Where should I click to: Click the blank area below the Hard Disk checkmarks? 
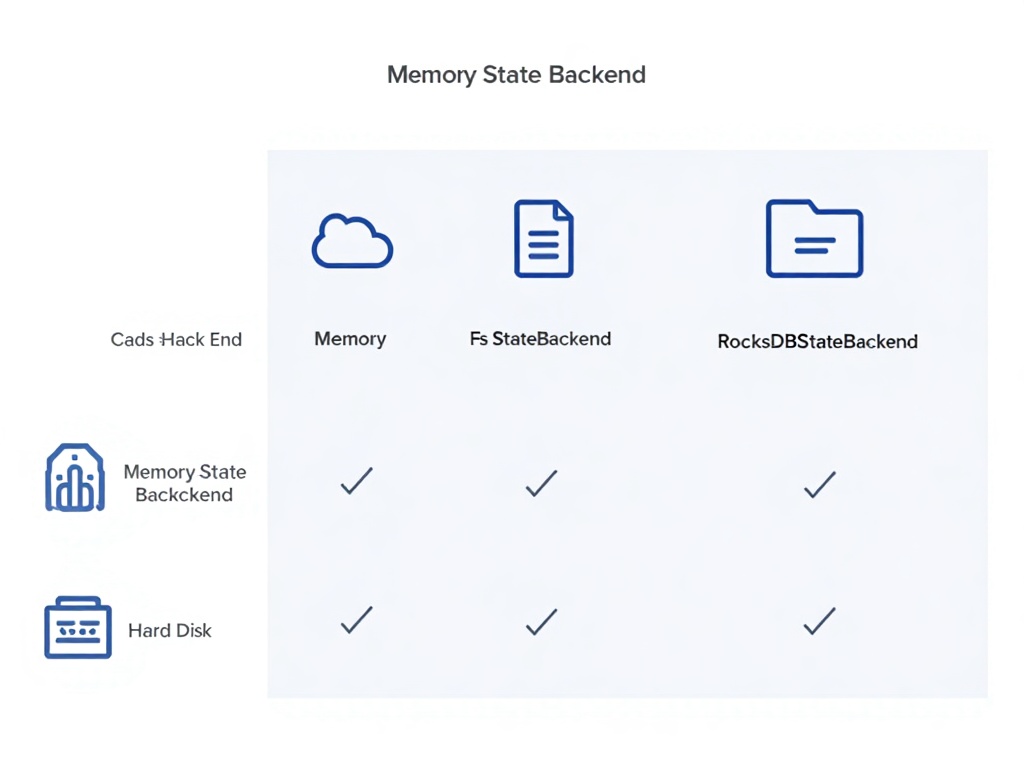tap(627, 673)
